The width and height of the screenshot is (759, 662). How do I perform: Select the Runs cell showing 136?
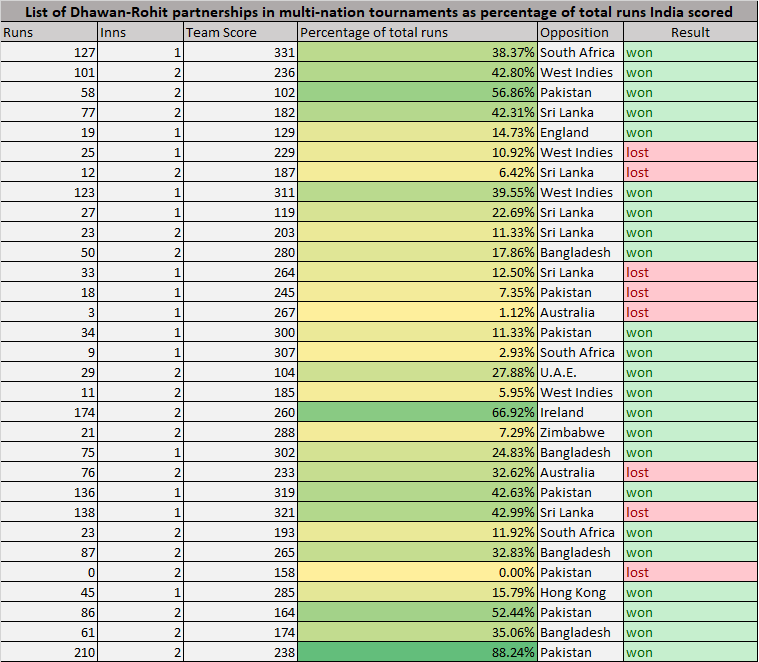(49, 492)
